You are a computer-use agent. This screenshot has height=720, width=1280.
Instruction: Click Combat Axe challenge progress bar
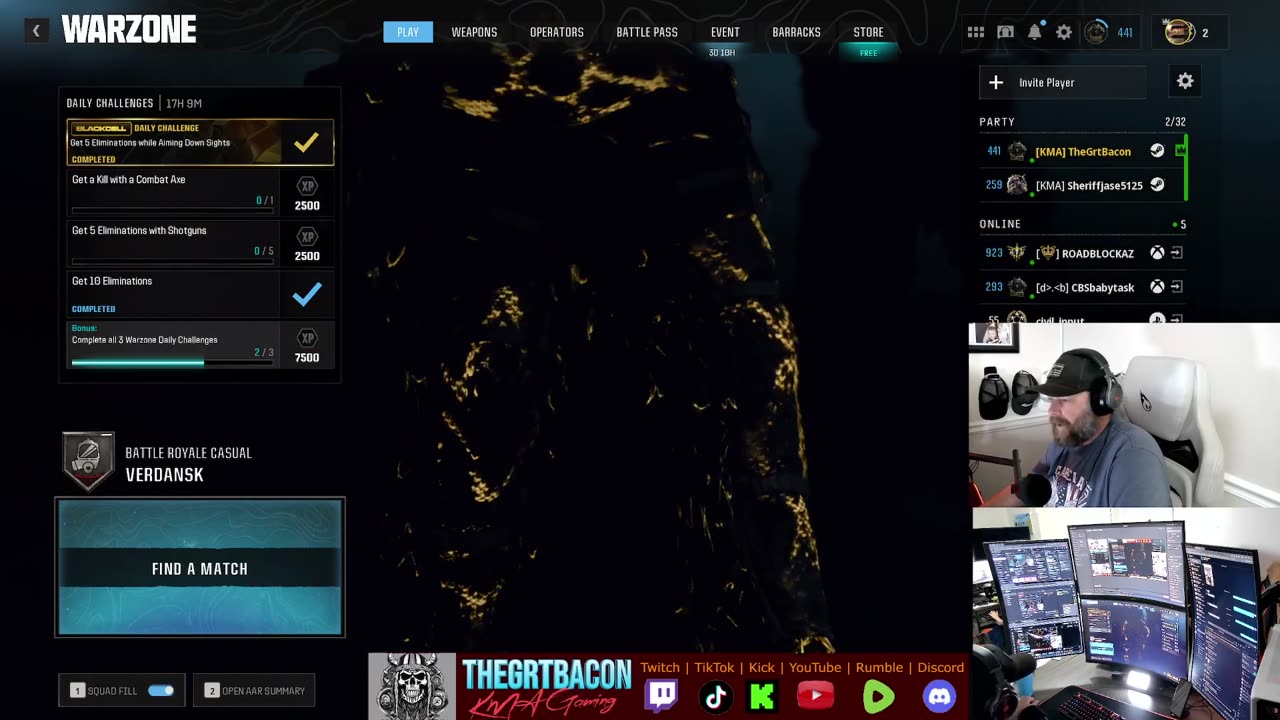172,211
